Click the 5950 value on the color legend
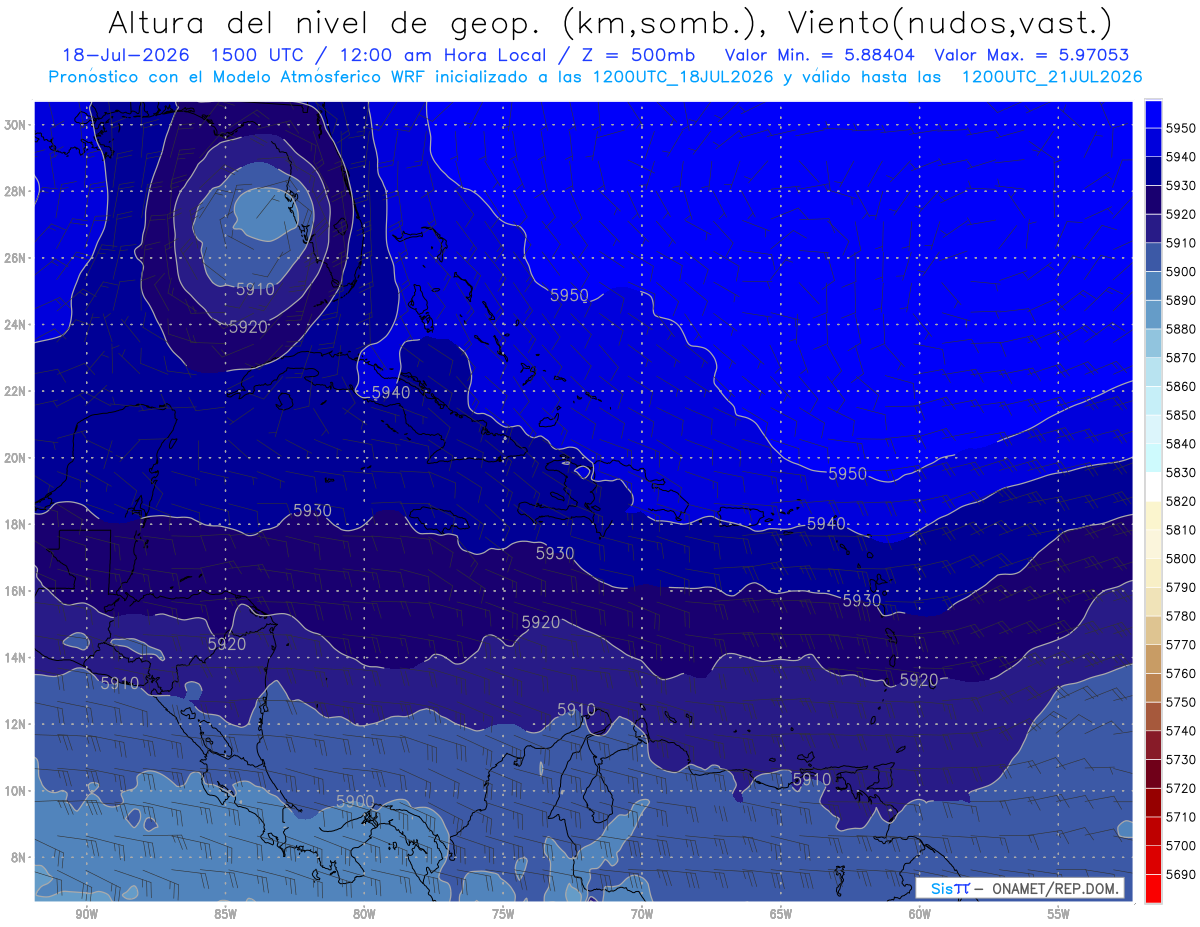Viewport: 1200px width, 927px height. click(x=1180, y=128)
